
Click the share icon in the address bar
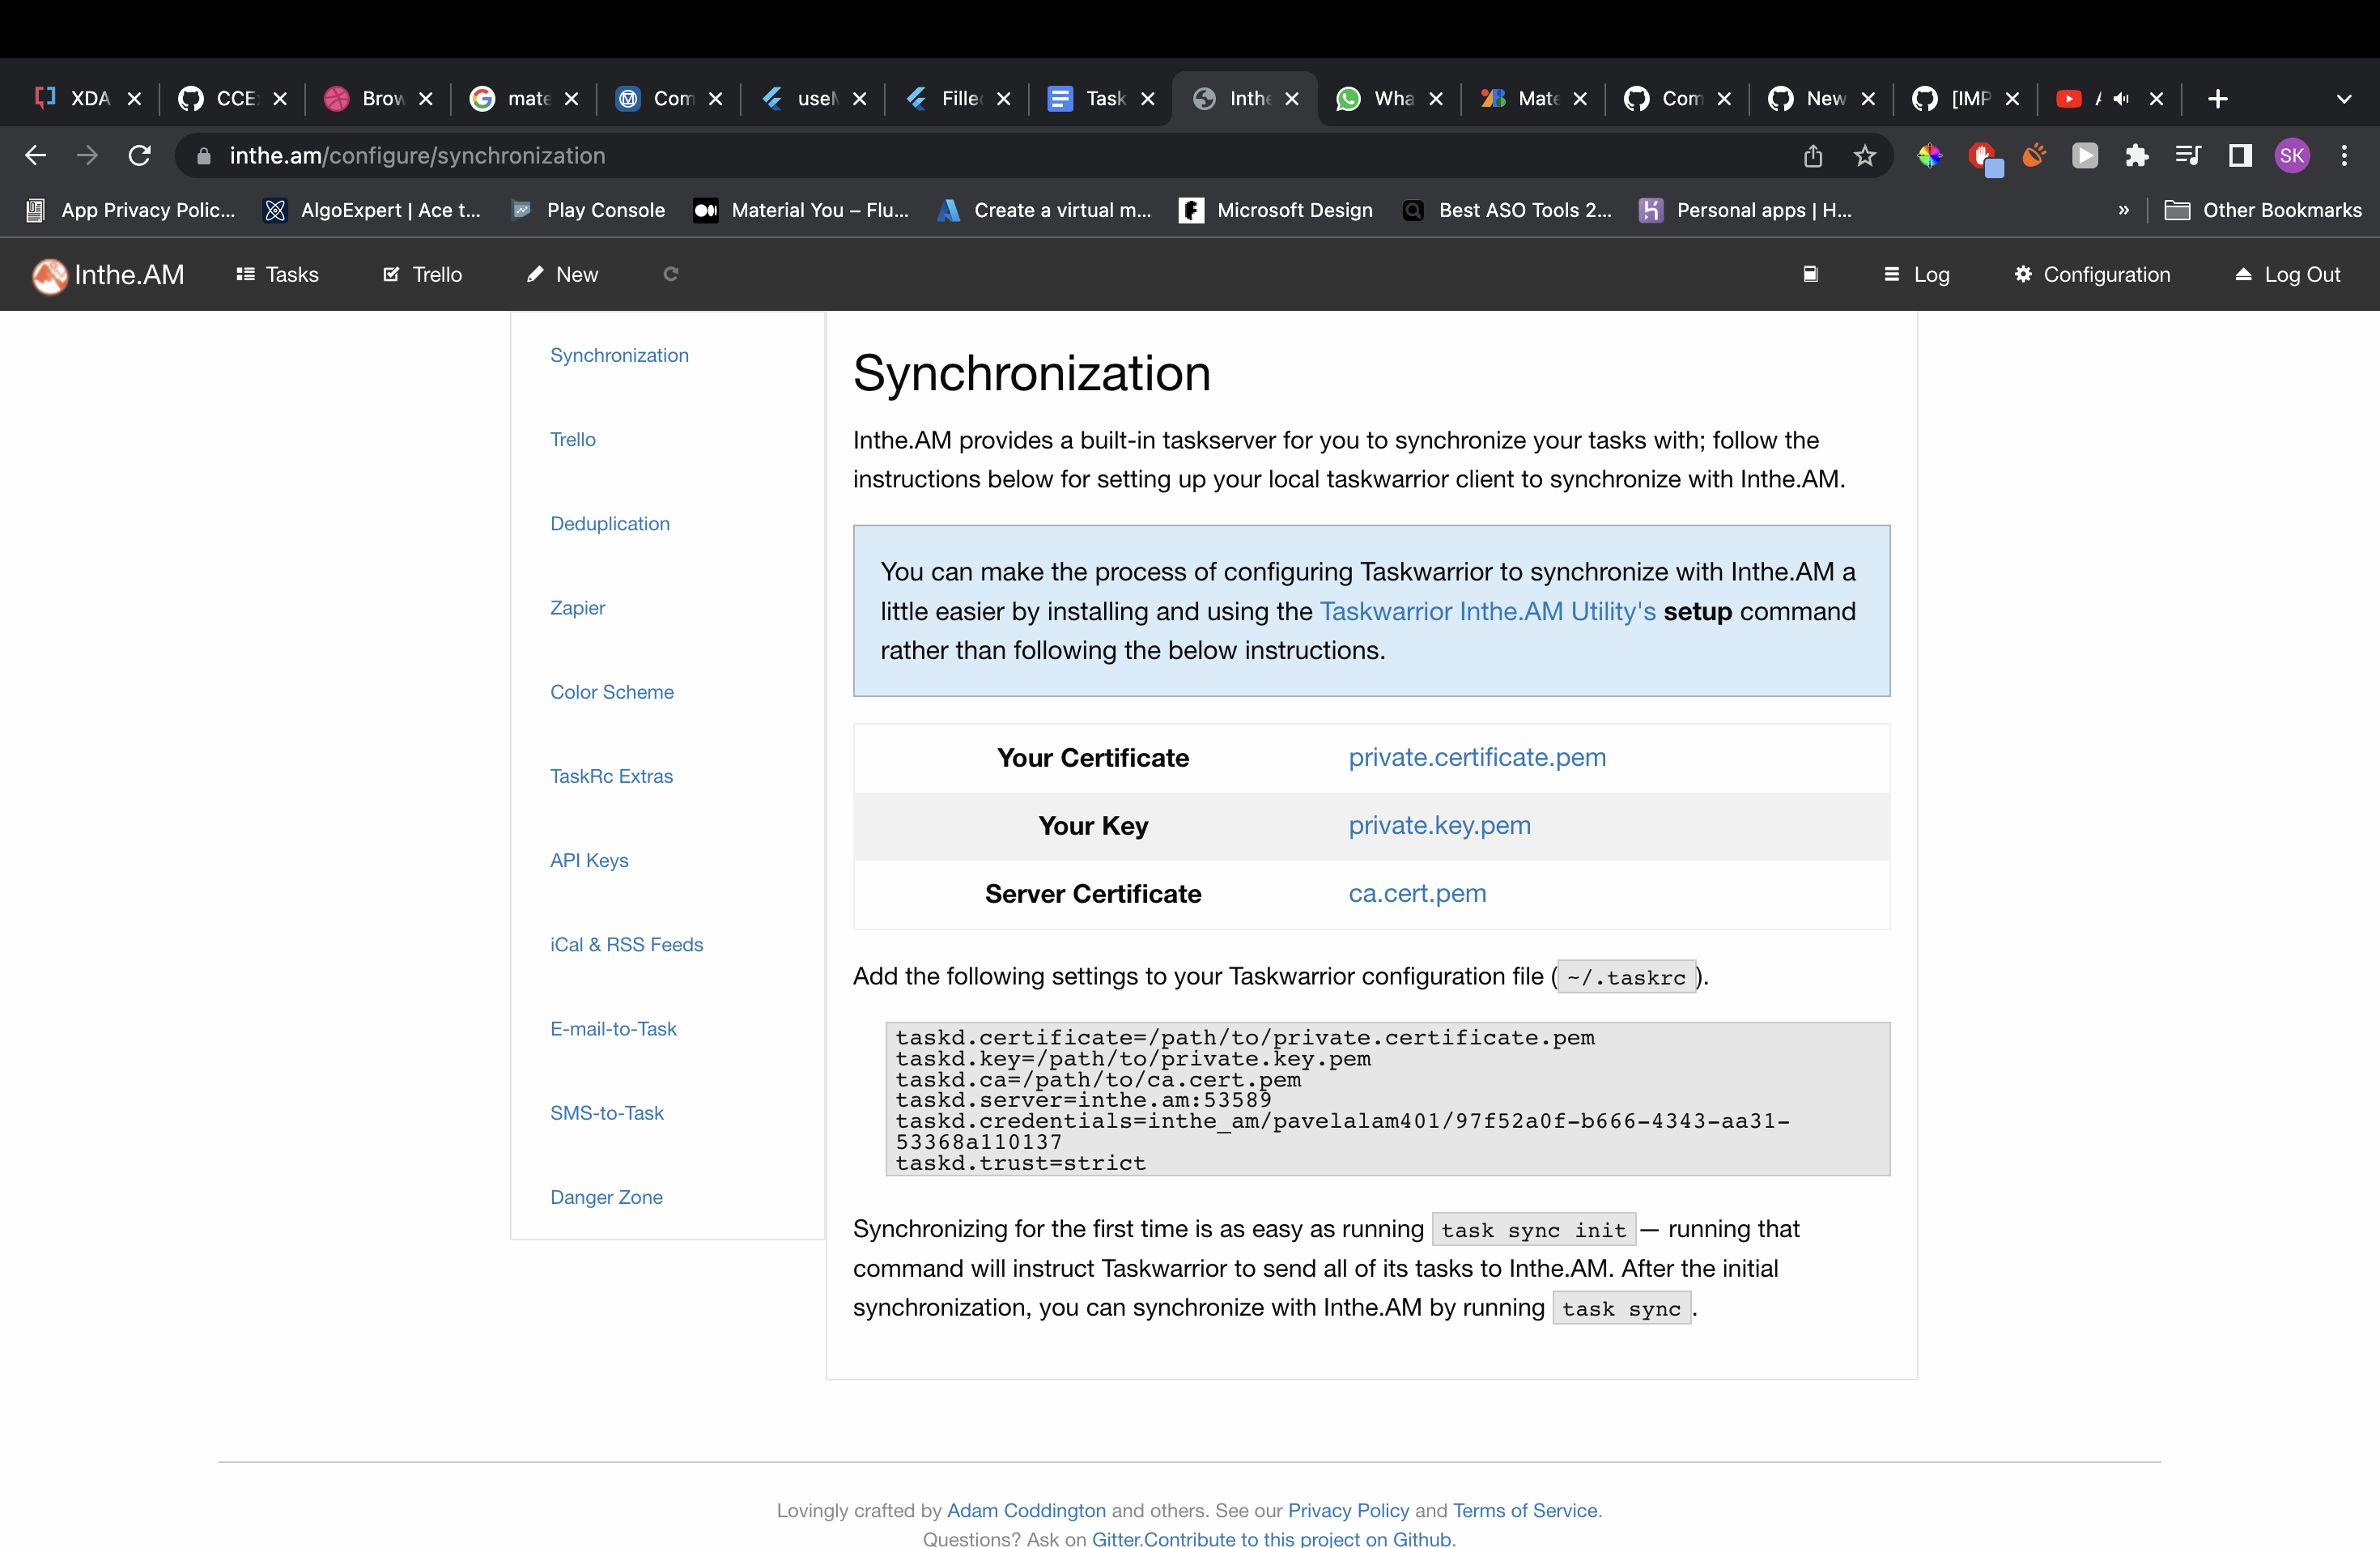pos(1813,156)
